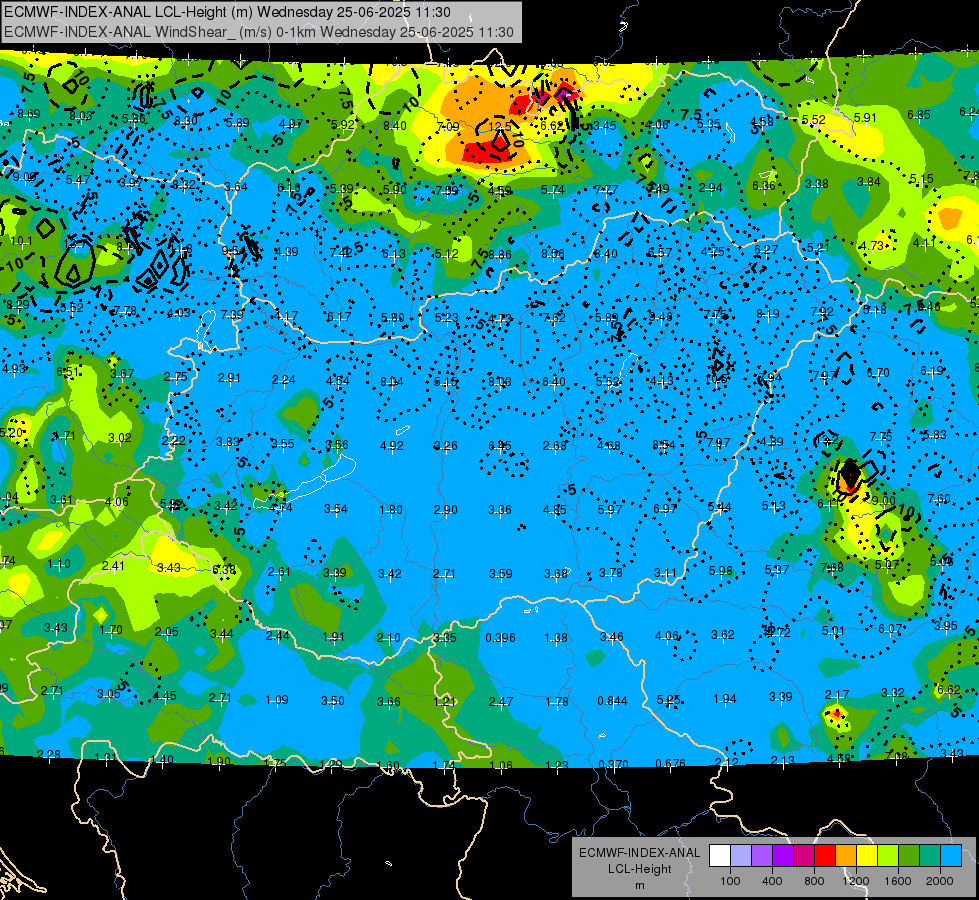Click the wind shear value 5.44

tap(719, 507)
